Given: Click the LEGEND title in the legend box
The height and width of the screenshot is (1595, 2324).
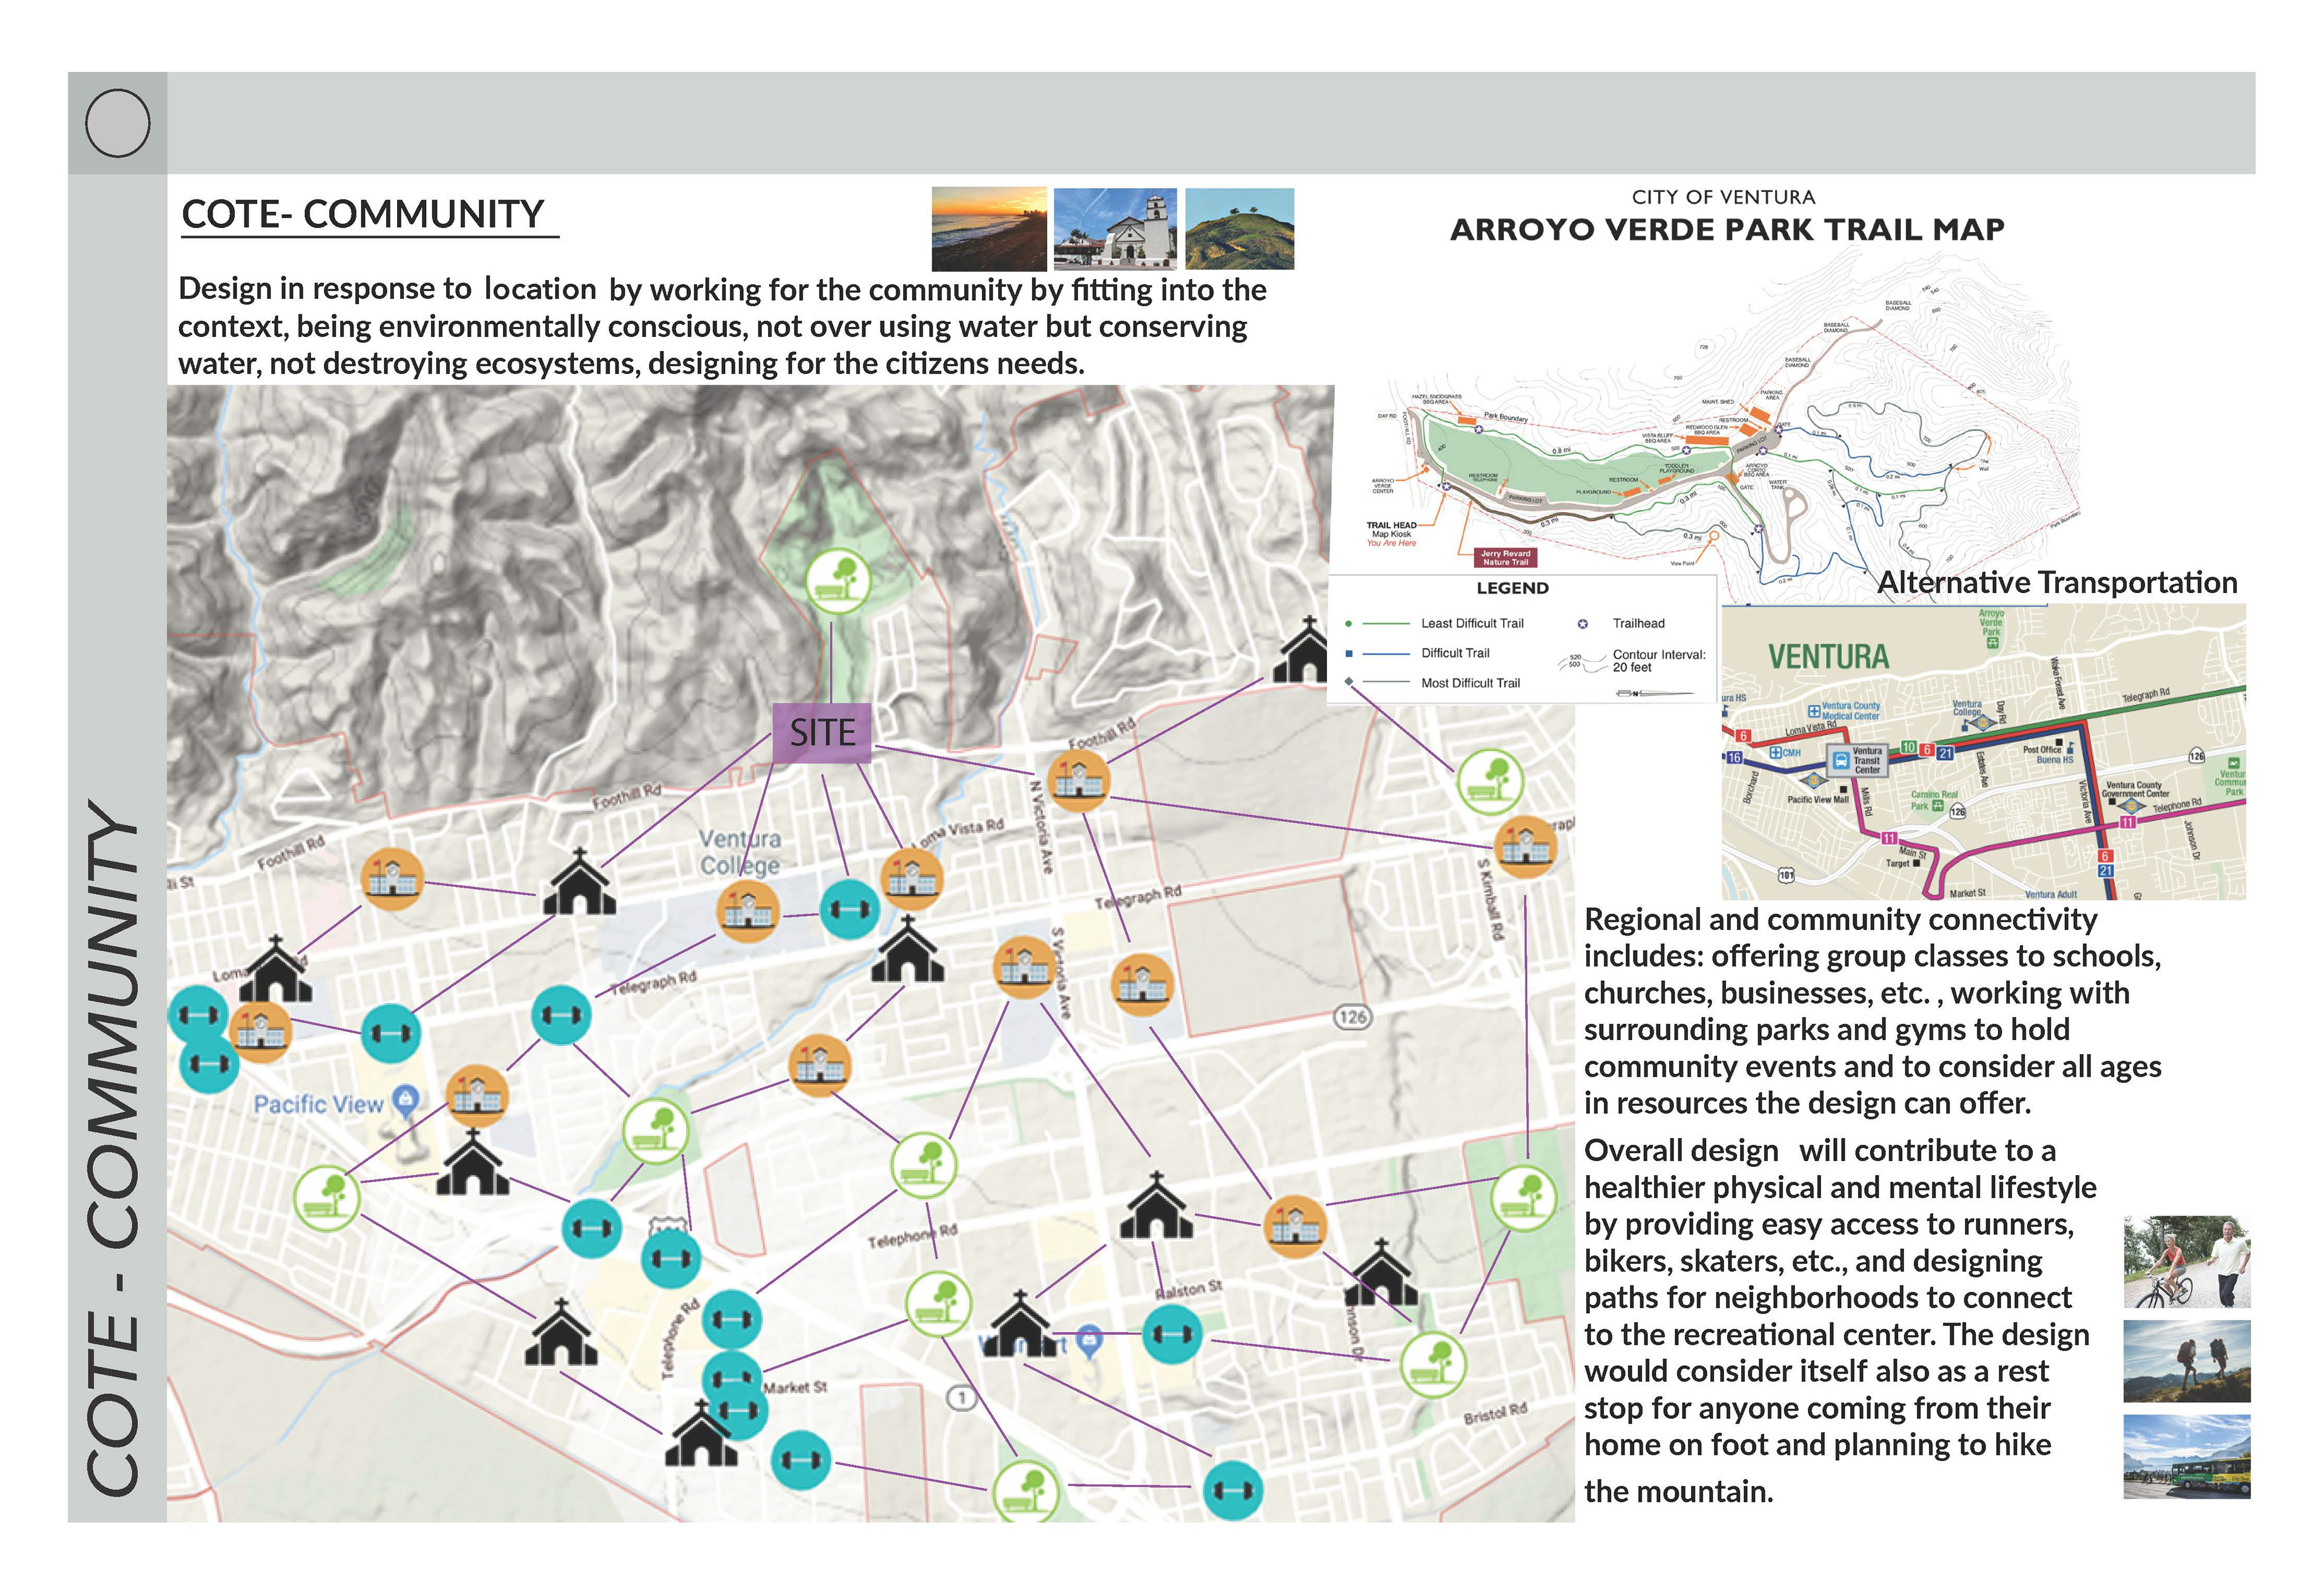Looking at the screenshot, I should (1512, 588).
